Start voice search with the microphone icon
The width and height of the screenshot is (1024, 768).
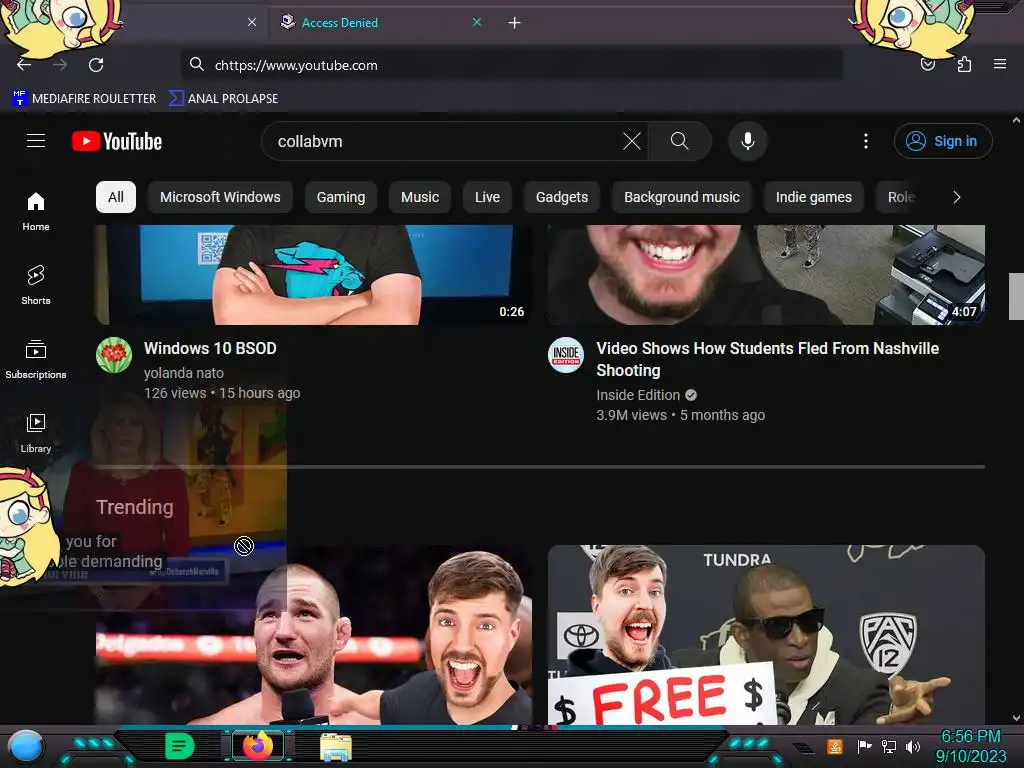(748, 141)
